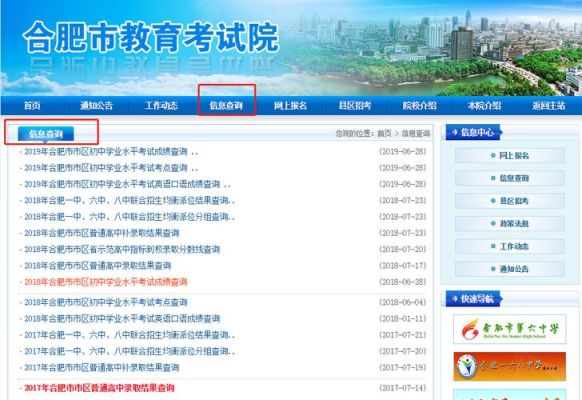Click 信息查询 breadcrumb link

coord(416,134)
